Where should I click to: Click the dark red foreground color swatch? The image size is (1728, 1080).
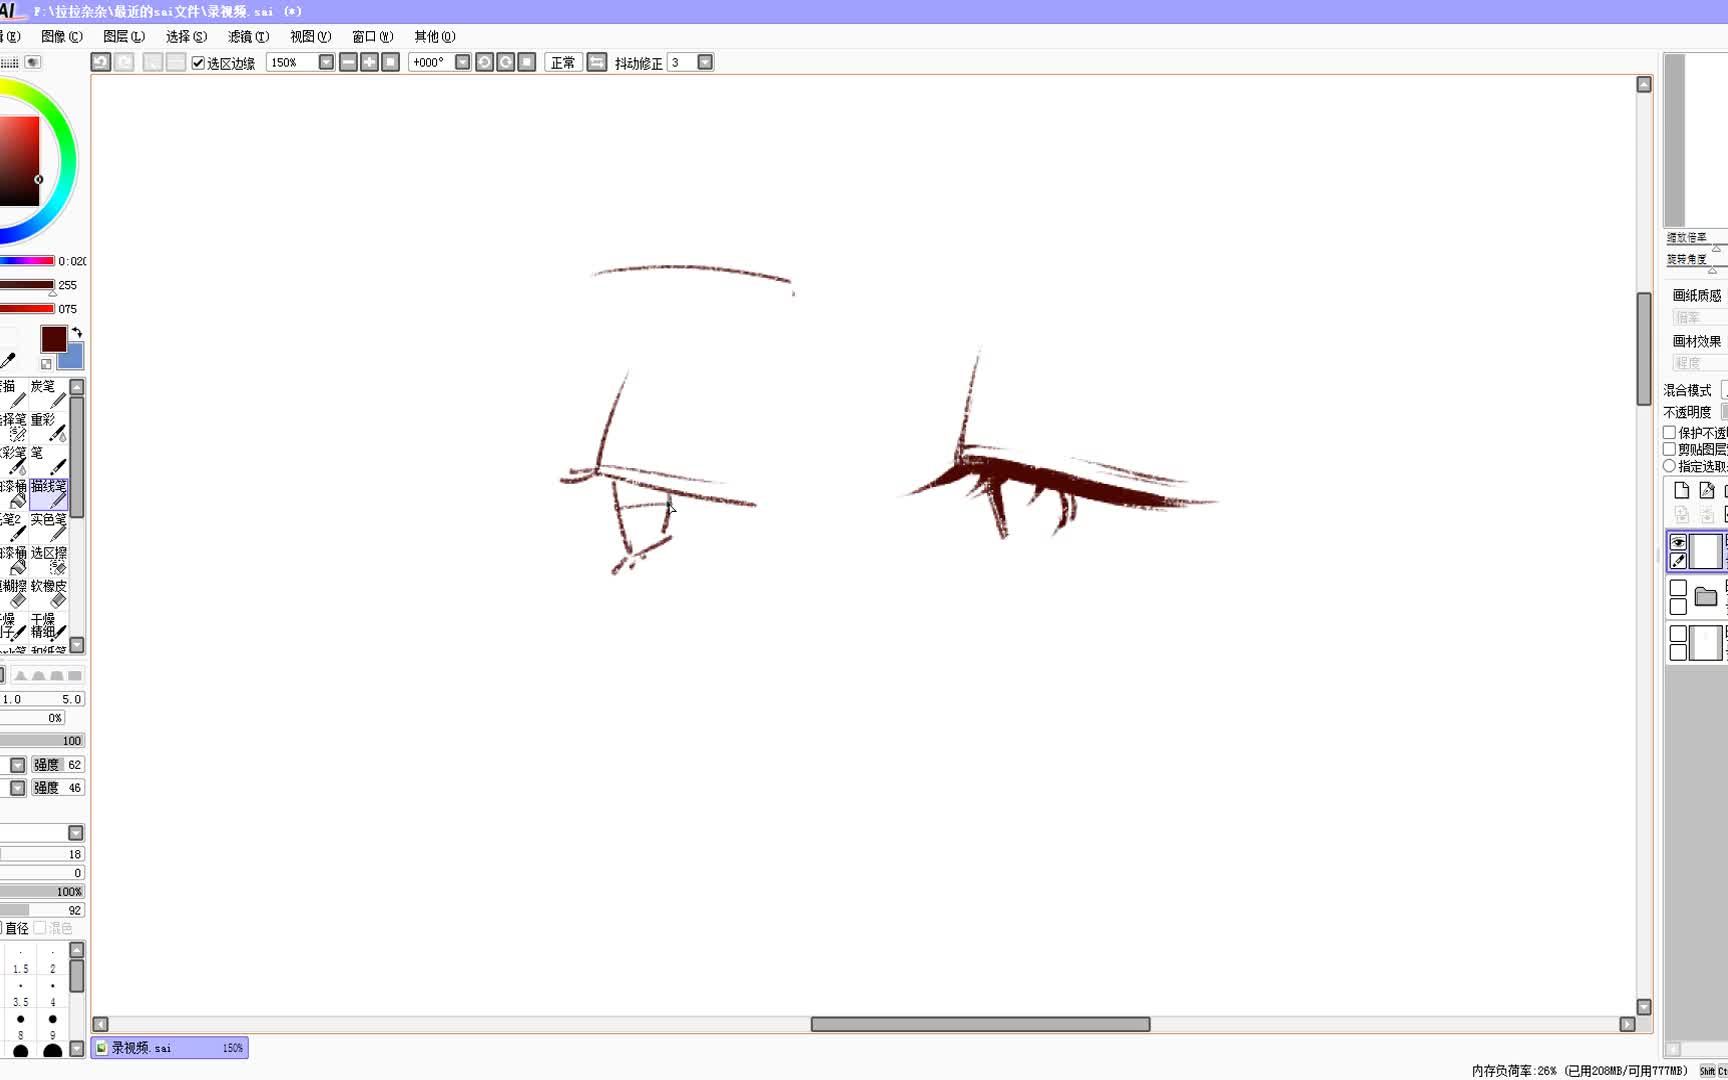coord(53,339)
